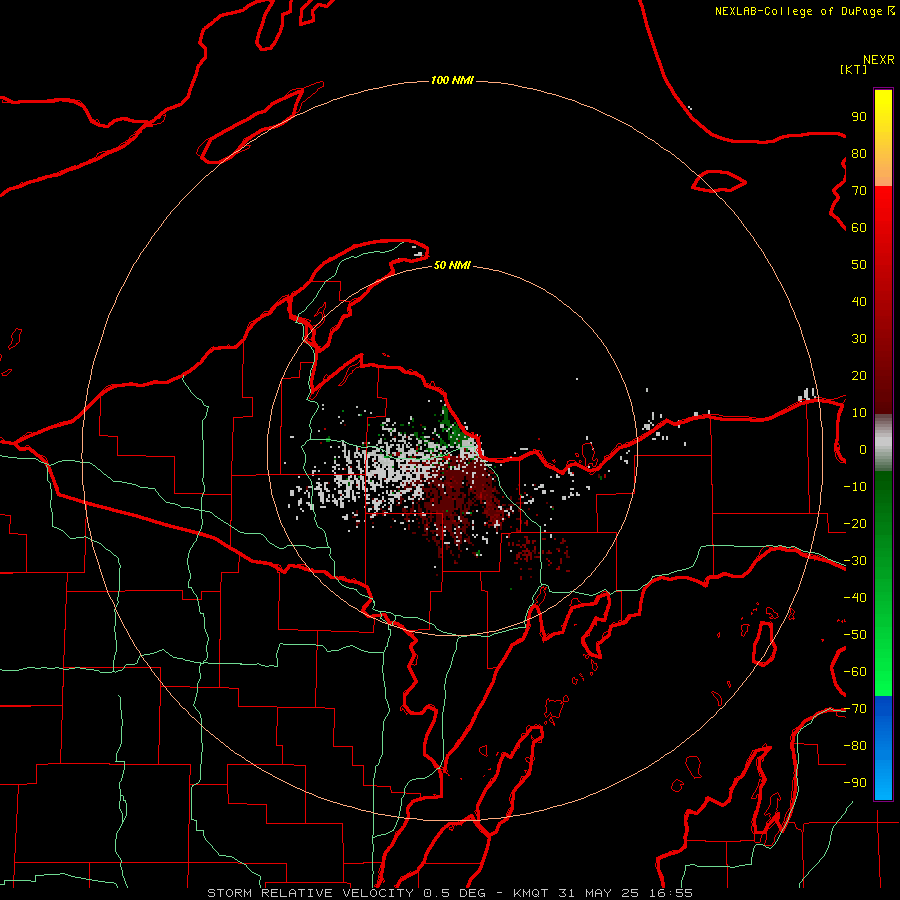The image size is (900, 900).
Task: Click the [KT] units label
Action: coord(854,69)
